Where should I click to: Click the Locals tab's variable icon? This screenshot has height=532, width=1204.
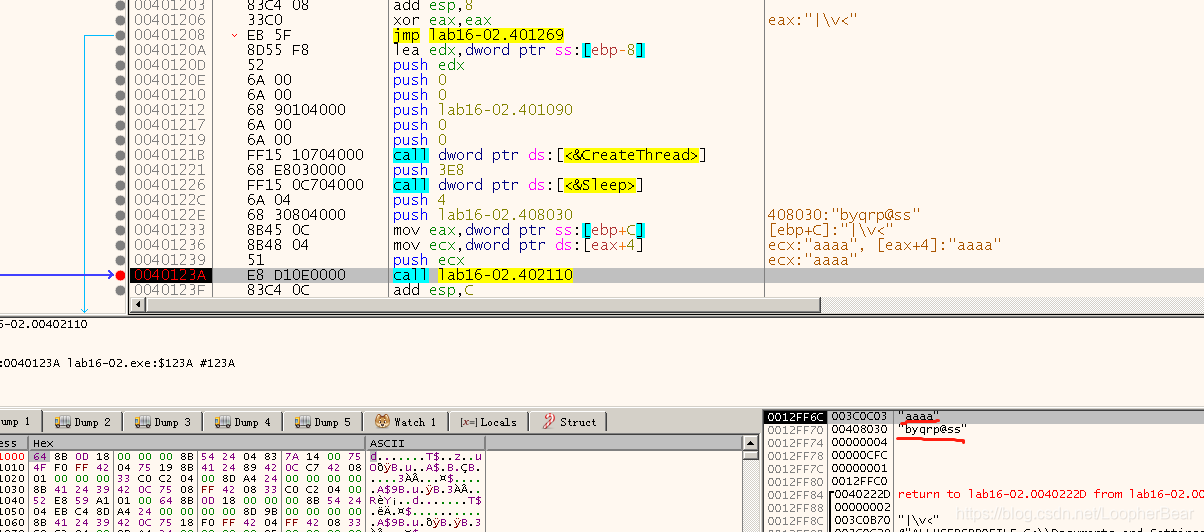(467, 422)
